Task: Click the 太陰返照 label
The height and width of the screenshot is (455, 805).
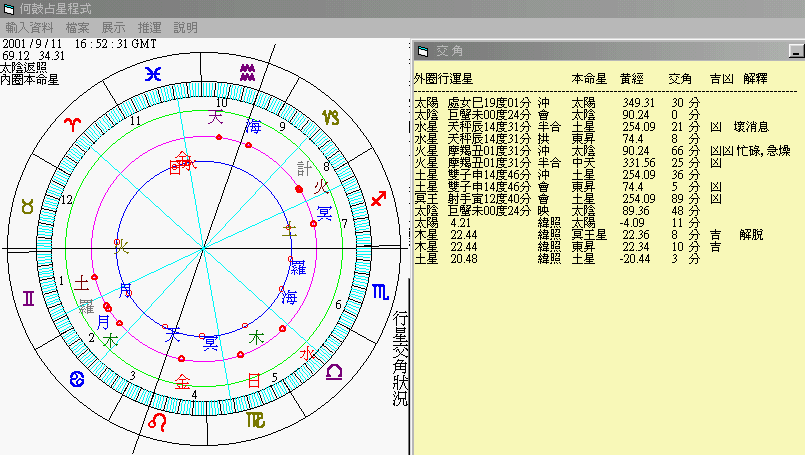Action: [24, 67]
